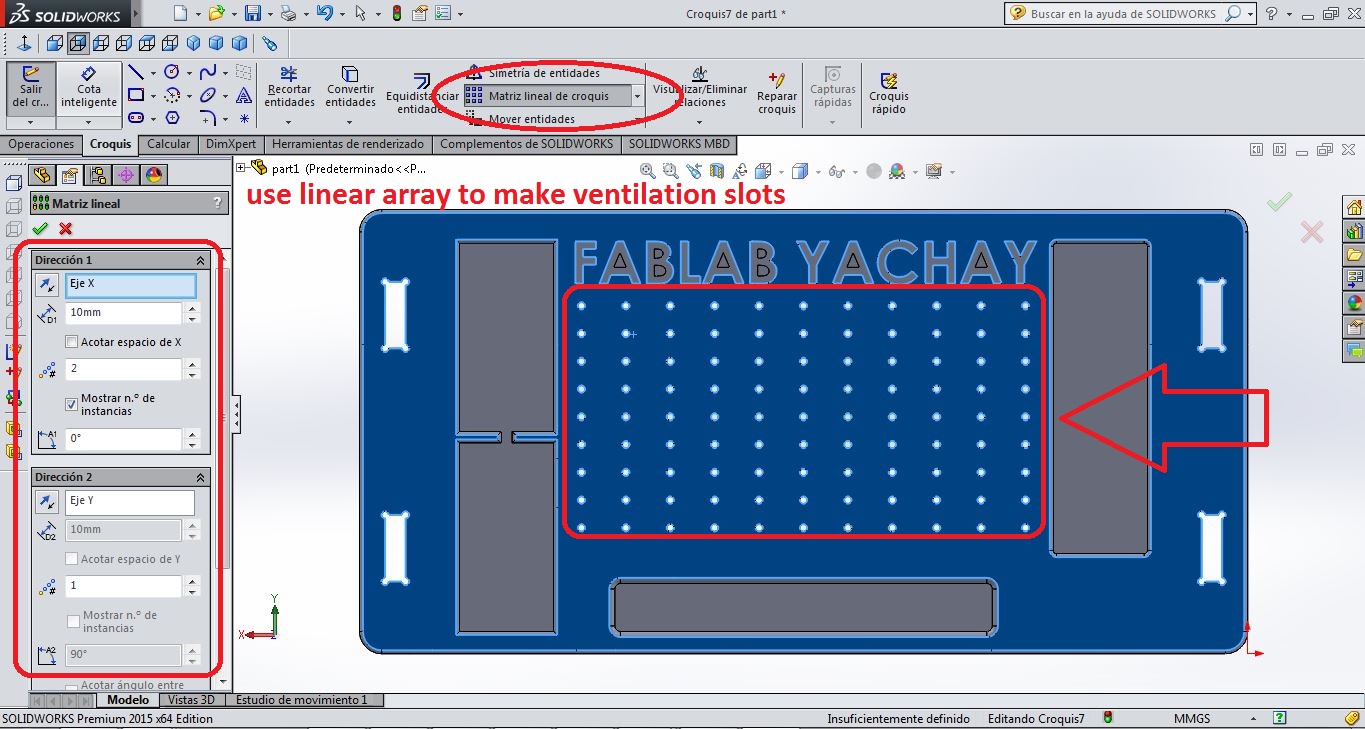
Task: Click Equidistanciar entidades tool
Action: point(421,95)
